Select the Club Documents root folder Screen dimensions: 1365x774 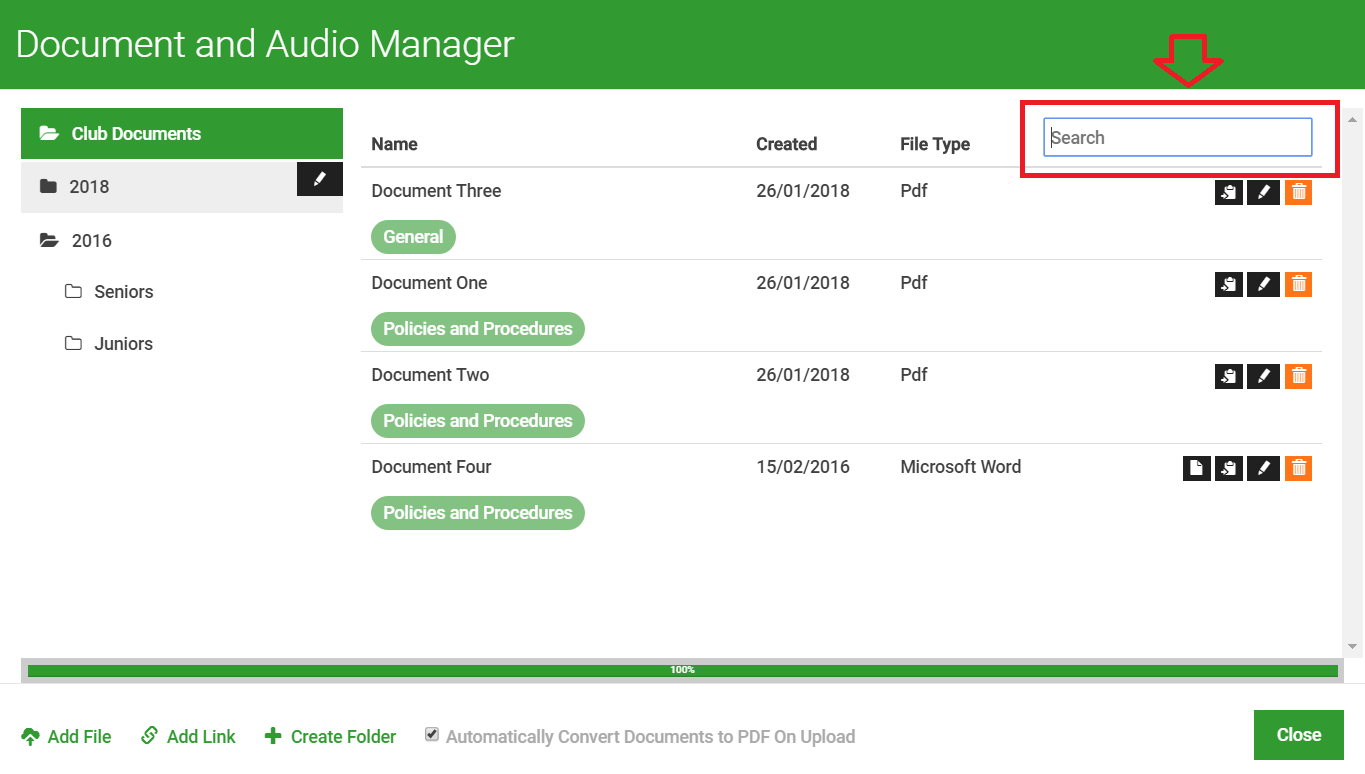tap(182, 133)
